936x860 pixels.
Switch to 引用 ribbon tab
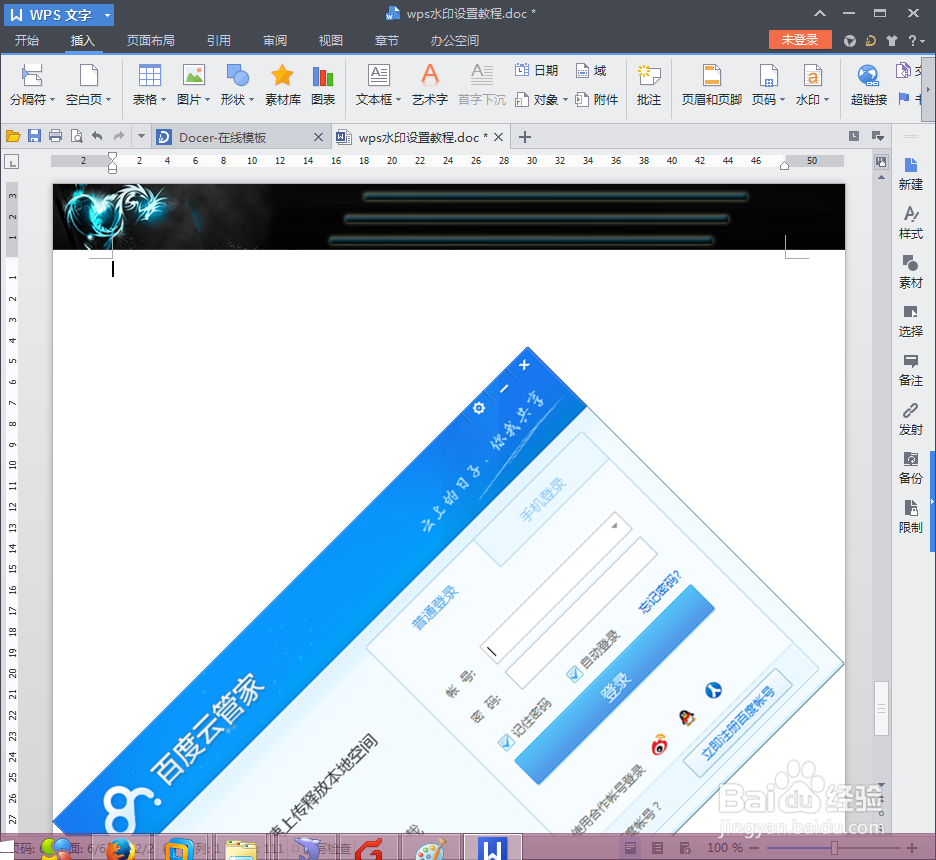tap(218, 41)
